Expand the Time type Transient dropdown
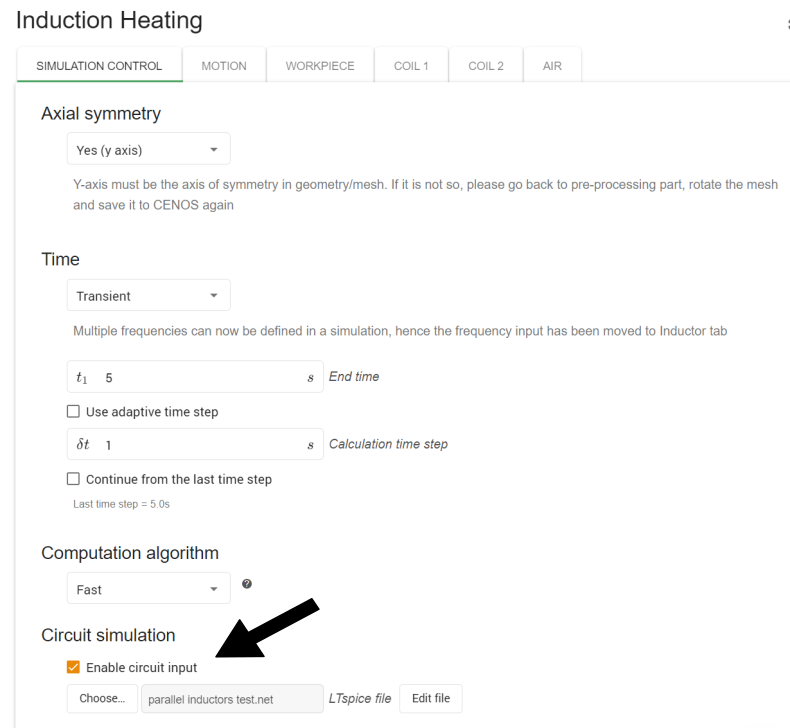 [x=148, y=296]
